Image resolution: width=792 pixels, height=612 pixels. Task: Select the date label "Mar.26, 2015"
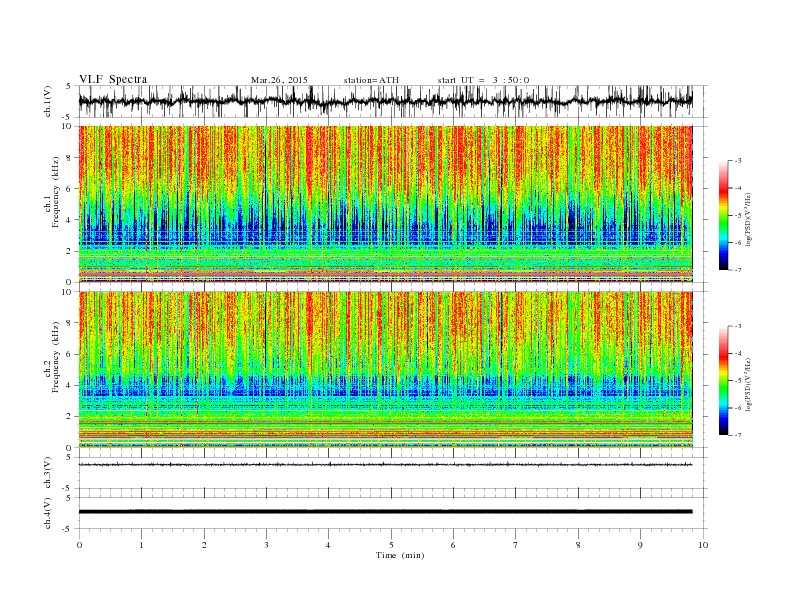279,80
